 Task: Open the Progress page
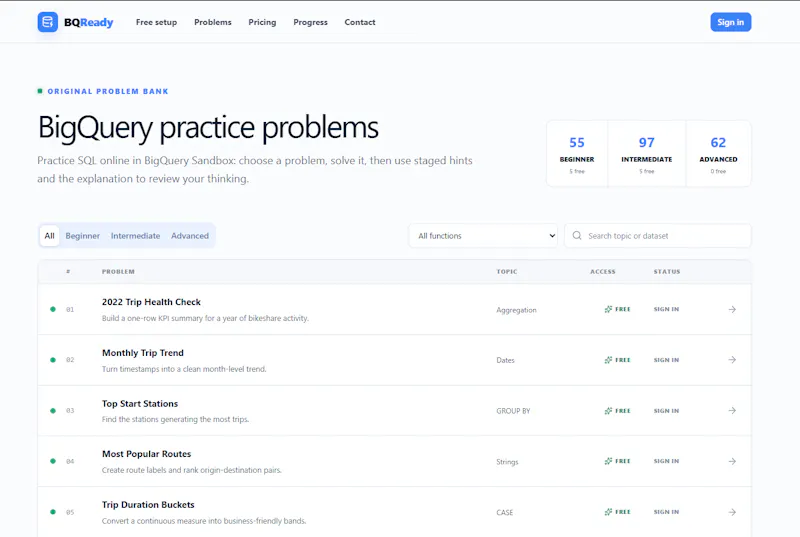(310, 22)
